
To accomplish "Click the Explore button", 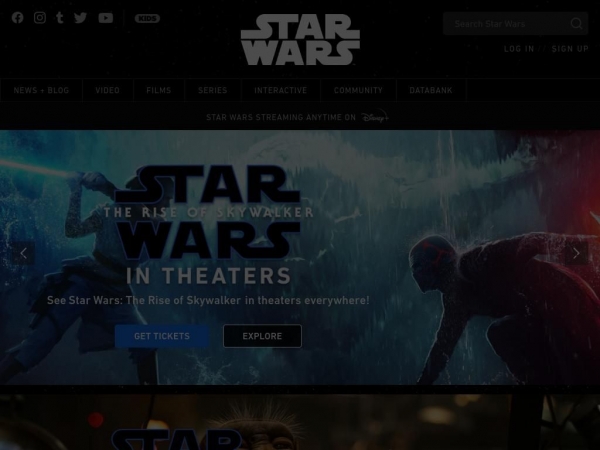I will click(262, 336).
